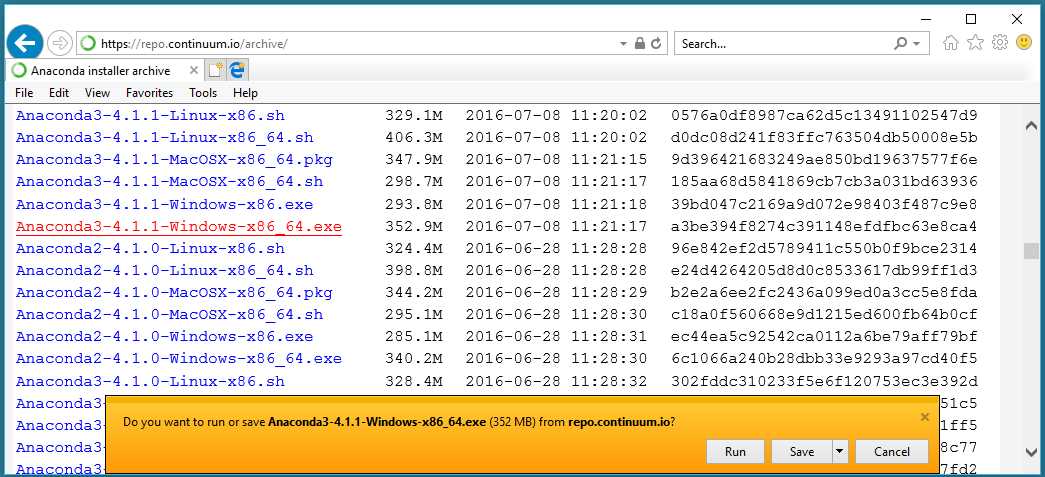Open link Anaconda2-4.1.0-Windows-x86.exe
Image resolution: width=1045 pixels, height=477 pixels.
165,336
